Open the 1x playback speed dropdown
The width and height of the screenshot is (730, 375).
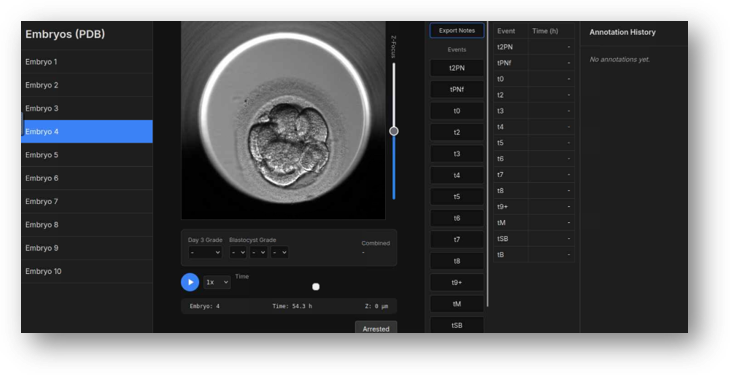coord(217,282)
